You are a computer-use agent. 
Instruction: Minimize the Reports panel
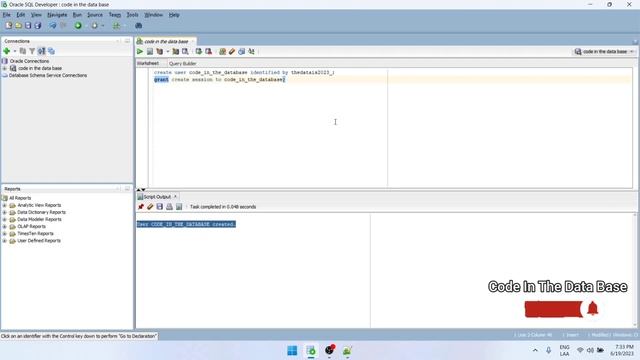point(127,189)
